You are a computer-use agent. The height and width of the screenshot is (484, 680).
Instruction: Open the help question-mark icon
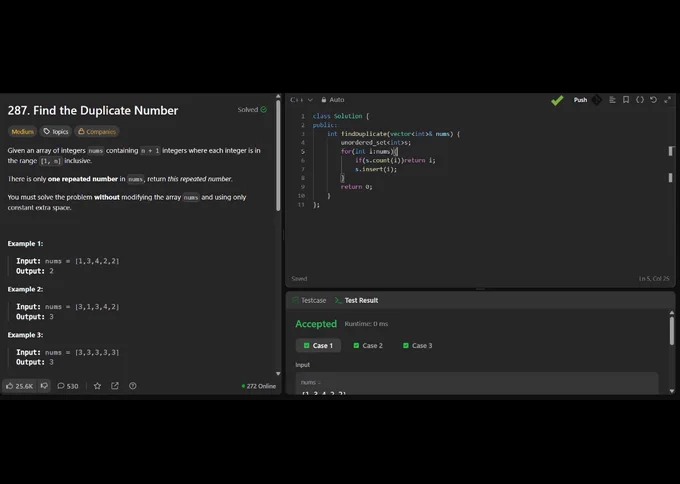[133, 386]
